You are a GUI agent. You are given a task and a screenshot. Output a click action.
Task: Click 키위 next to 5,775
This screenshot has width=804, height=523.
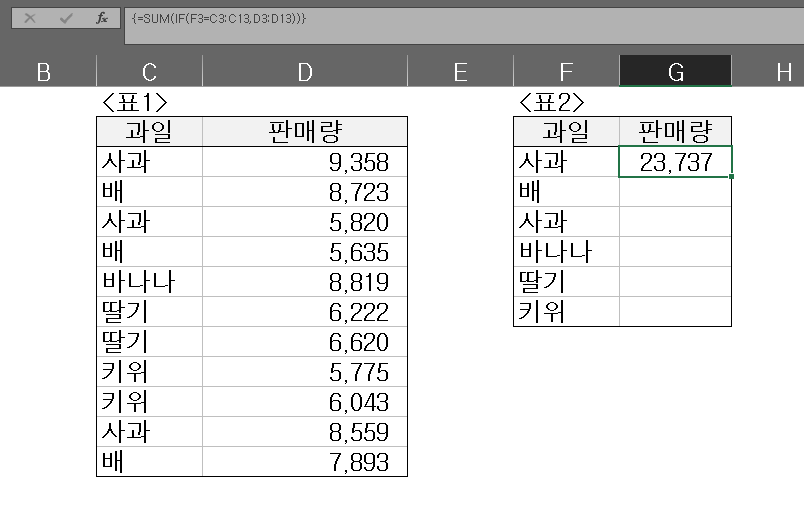point(149,372)
